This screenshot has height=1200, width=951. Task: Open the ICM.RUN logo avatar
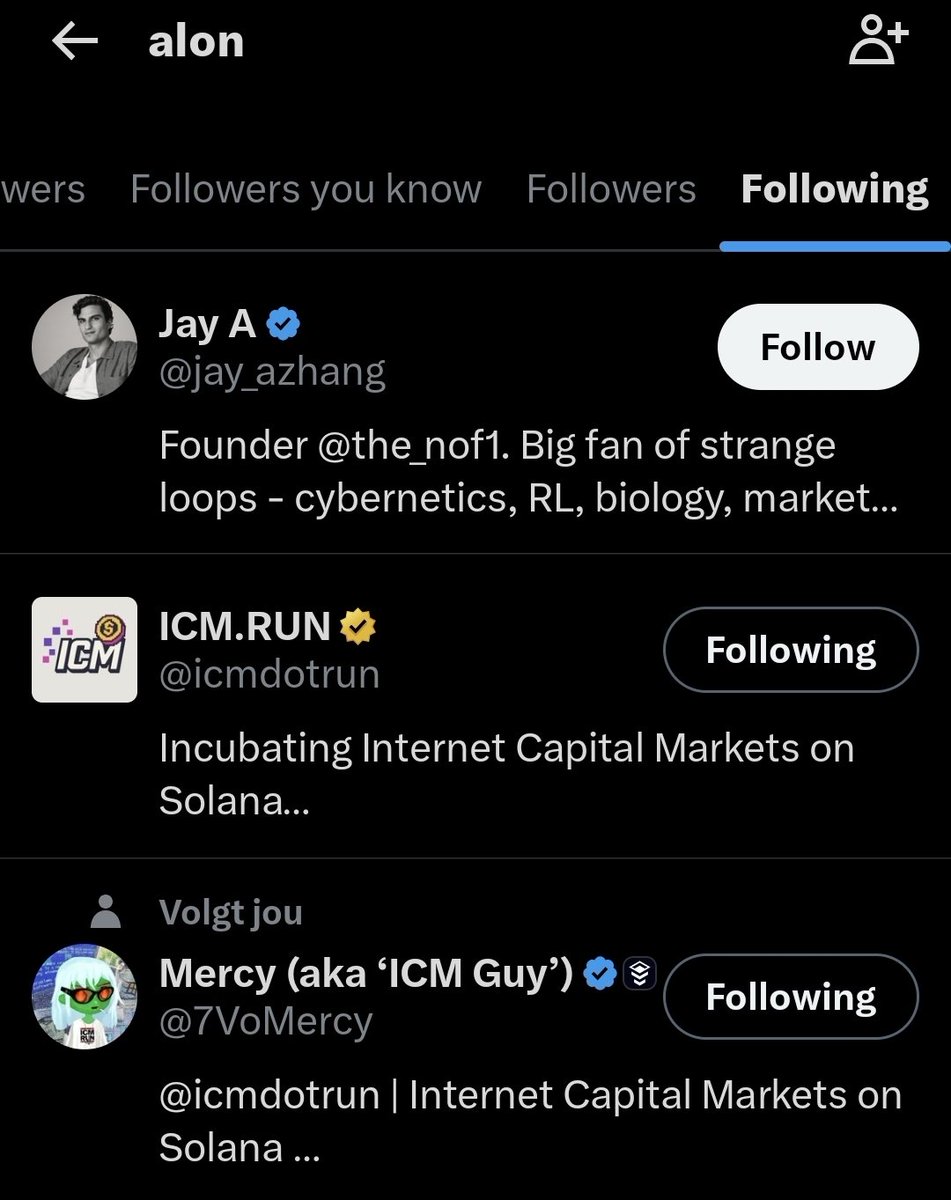[84, 650]
